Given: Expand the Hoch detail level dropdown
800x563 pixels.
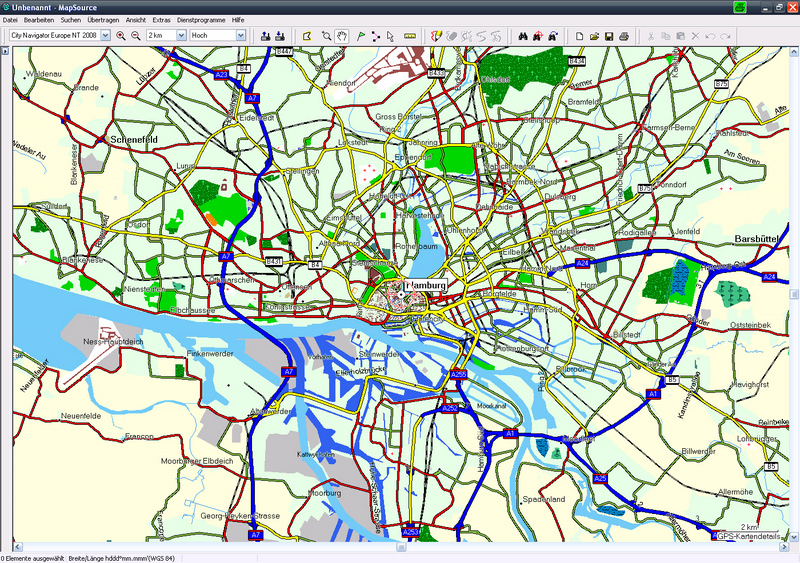Looking at the screenshot, I should (x=241, y=35).
